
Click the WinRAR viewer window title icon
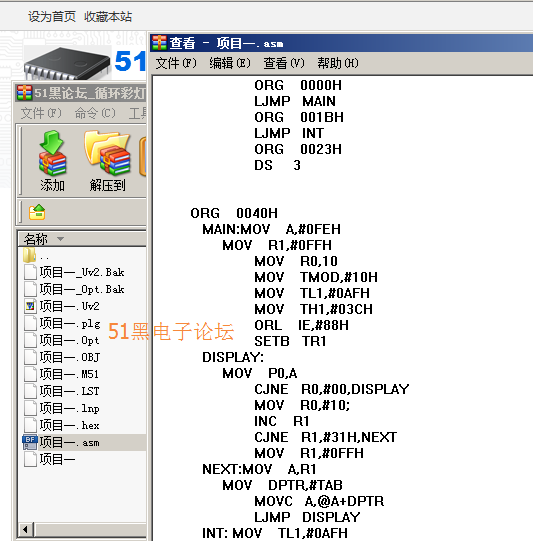click(159, 43)
